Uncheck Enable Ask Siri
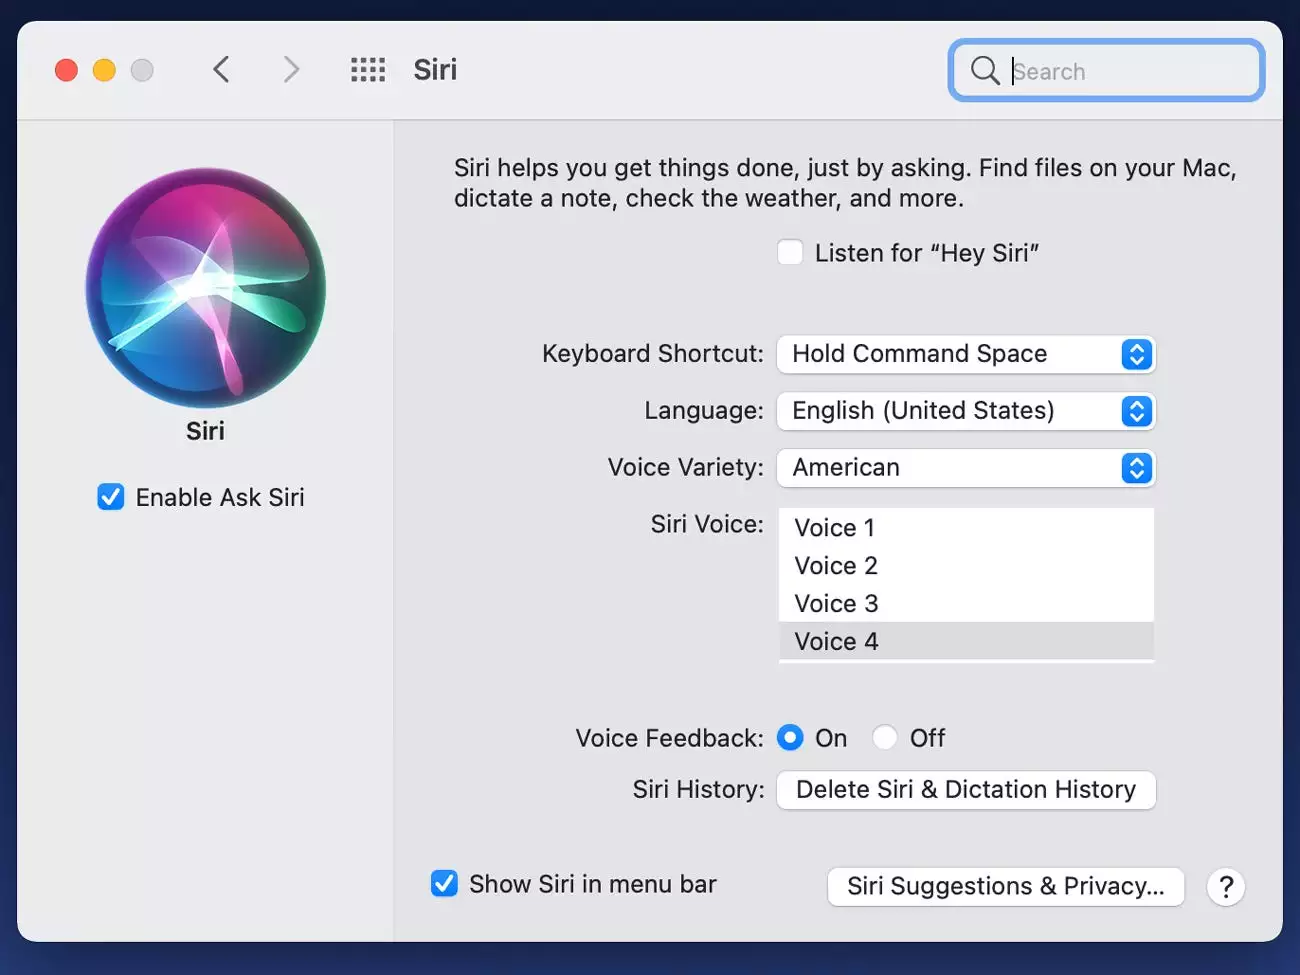1300x975 pixels. tap(111, 497)
